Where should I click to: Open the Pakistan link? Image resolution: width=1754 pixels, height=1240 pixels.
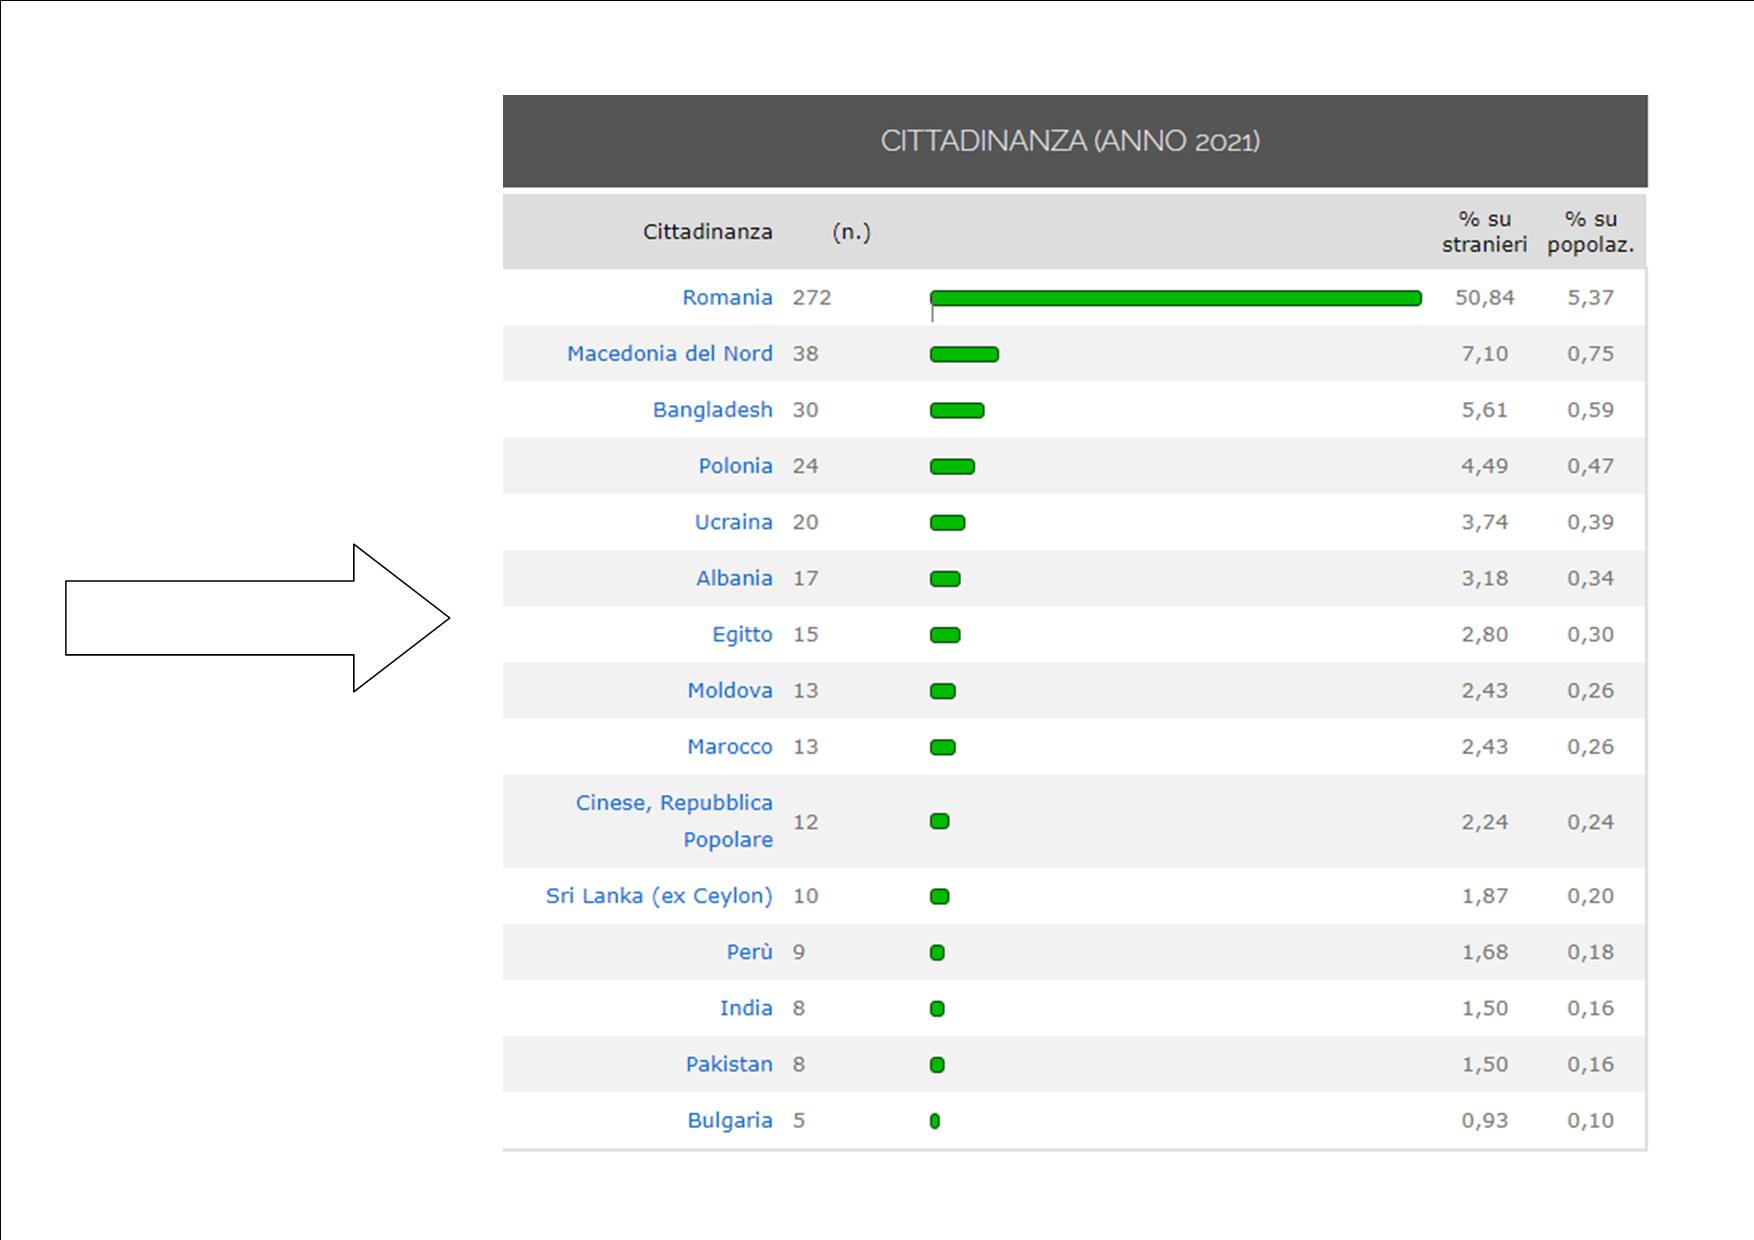tap(728, 1064)
